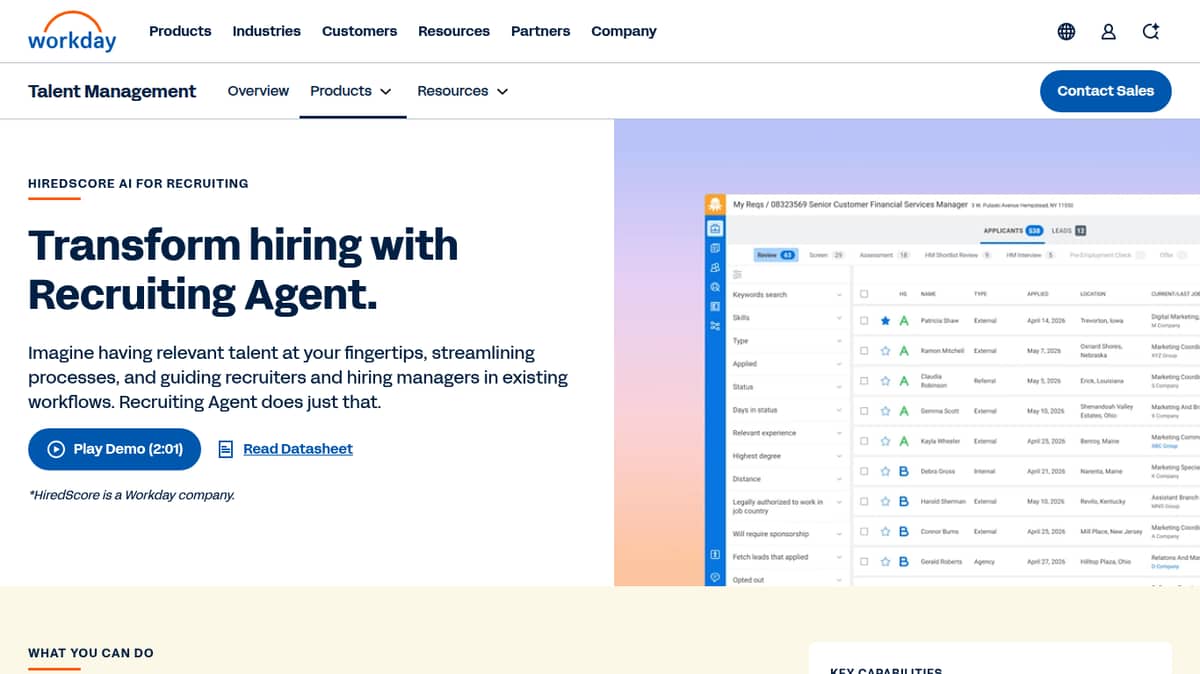Open the Customers menu
Image resolution: width=1200 pixels, height=674 pixels.
359,31
